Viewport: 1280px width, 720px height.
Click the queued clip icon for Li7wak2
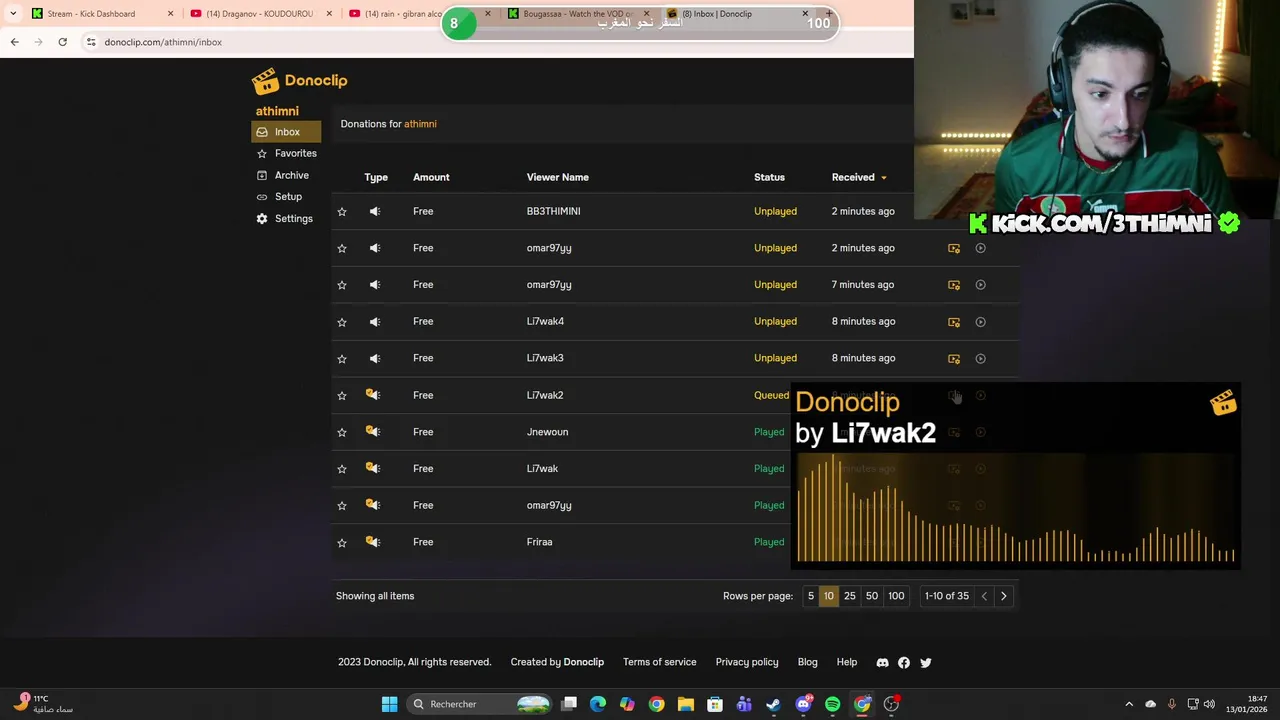[373, 394]
